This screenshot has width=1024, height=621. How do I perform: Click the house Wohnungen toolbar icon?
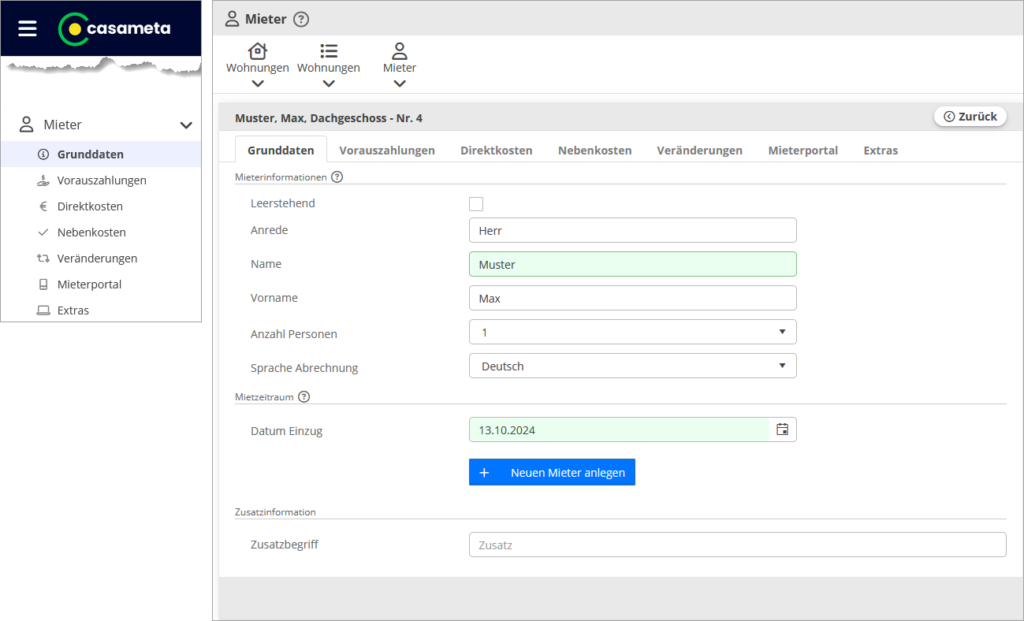pyautogui.click(x=257, y=52)
